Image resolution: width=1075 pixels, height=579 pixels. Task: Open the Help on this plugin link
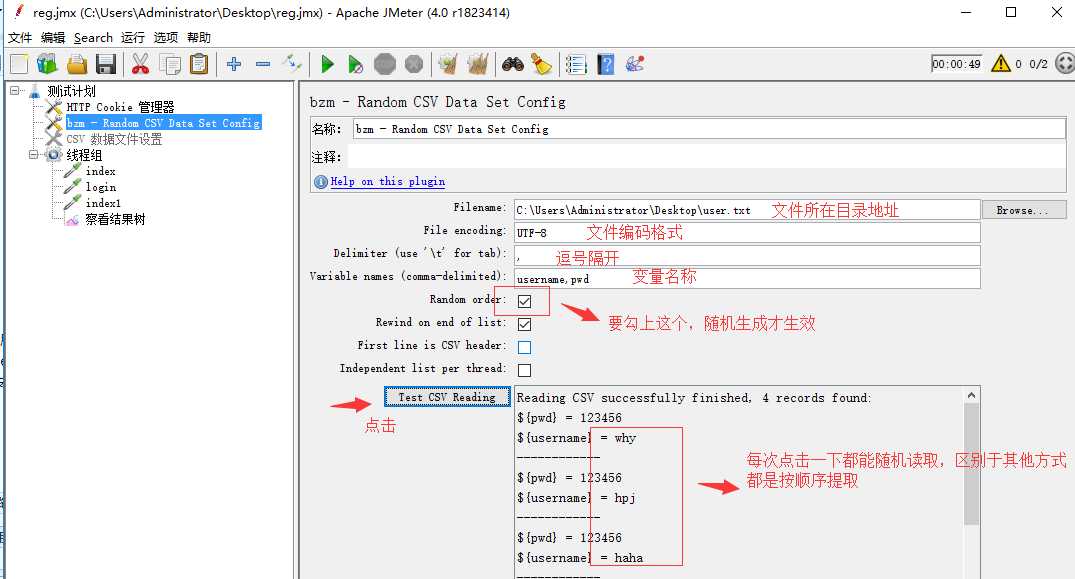387,181
